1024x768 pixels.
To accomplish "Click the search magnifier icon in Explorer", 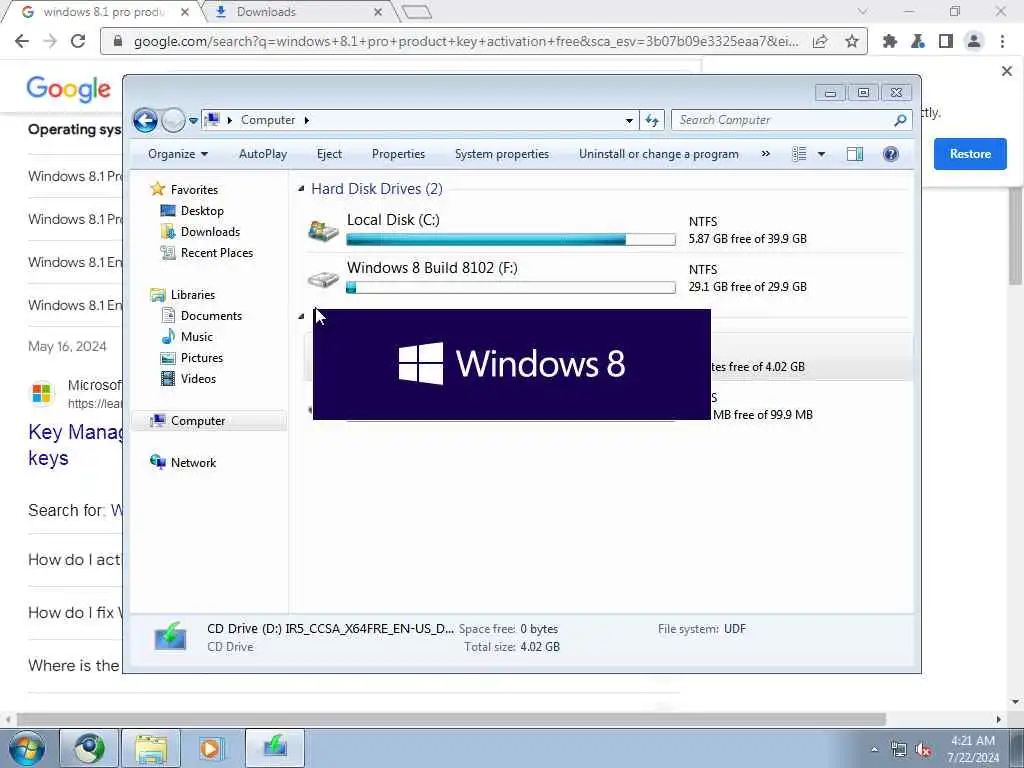I will click(x=901, y=120).
